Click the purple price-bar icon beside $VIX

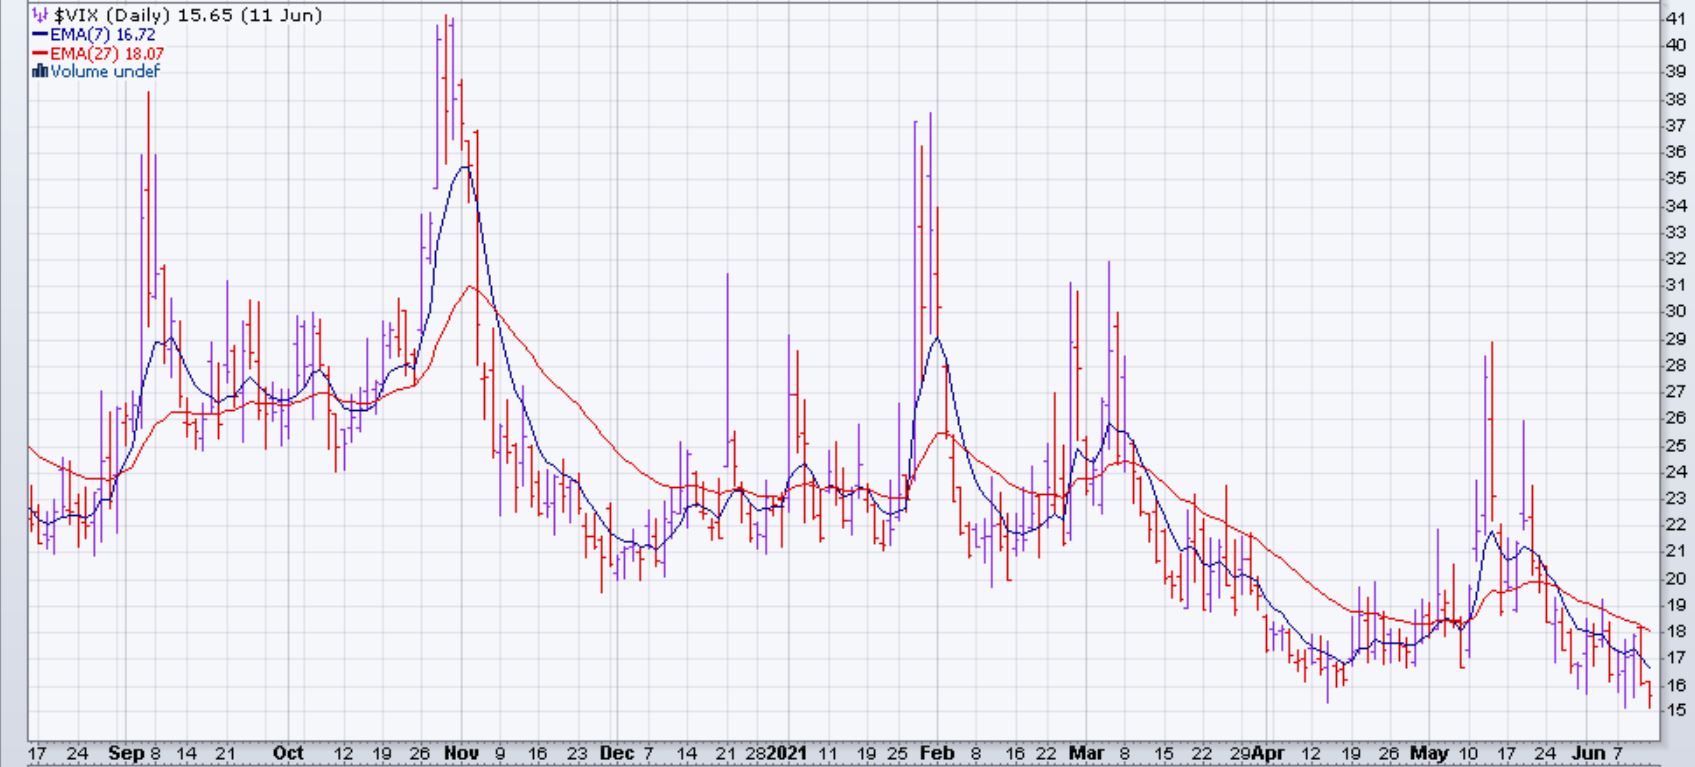coord(40,16)
